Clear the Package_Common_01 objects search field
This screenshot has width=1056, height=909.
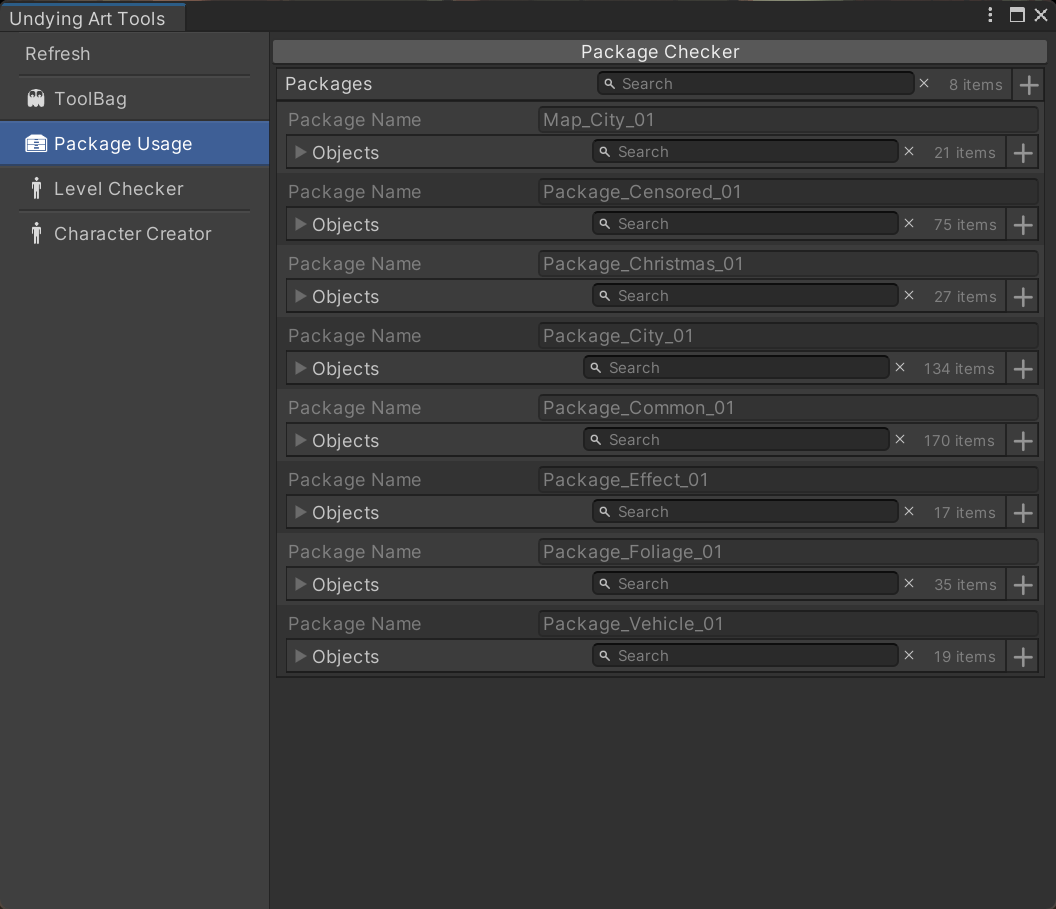[x=900, y=440]
